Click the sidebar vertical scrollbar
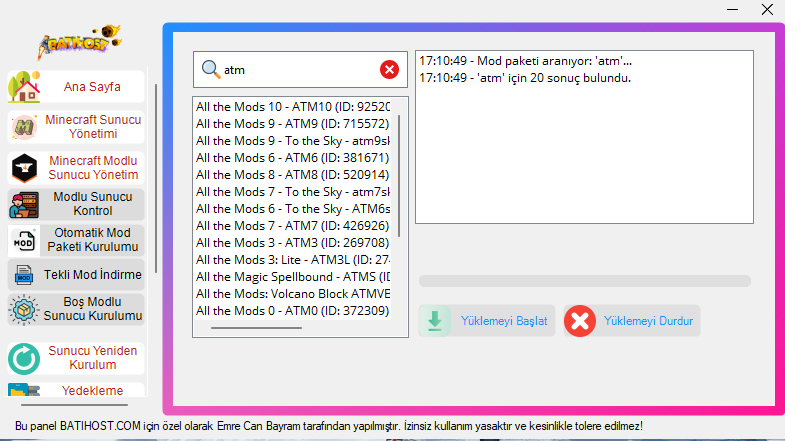Image resolution: width=785 pixels, height=441 pixels. pos(156,178)
